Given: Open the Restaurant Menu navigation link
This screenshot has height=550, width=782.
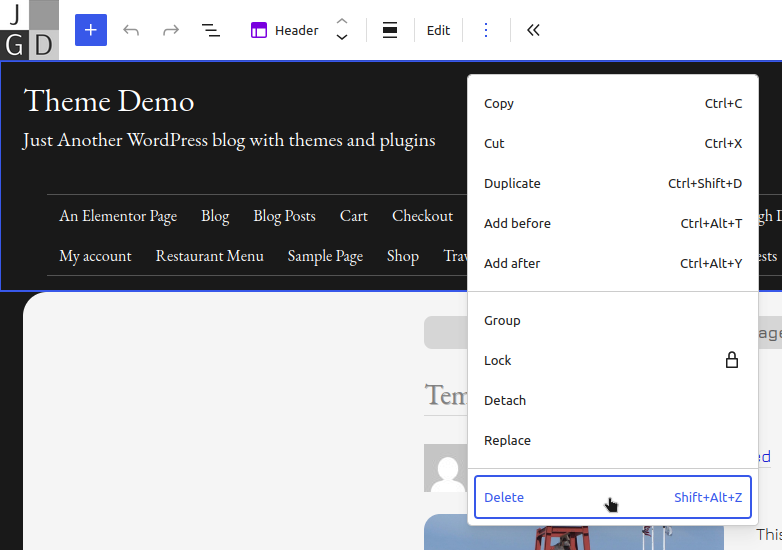Looking at the screenshot, I should [x=209, y=256].
